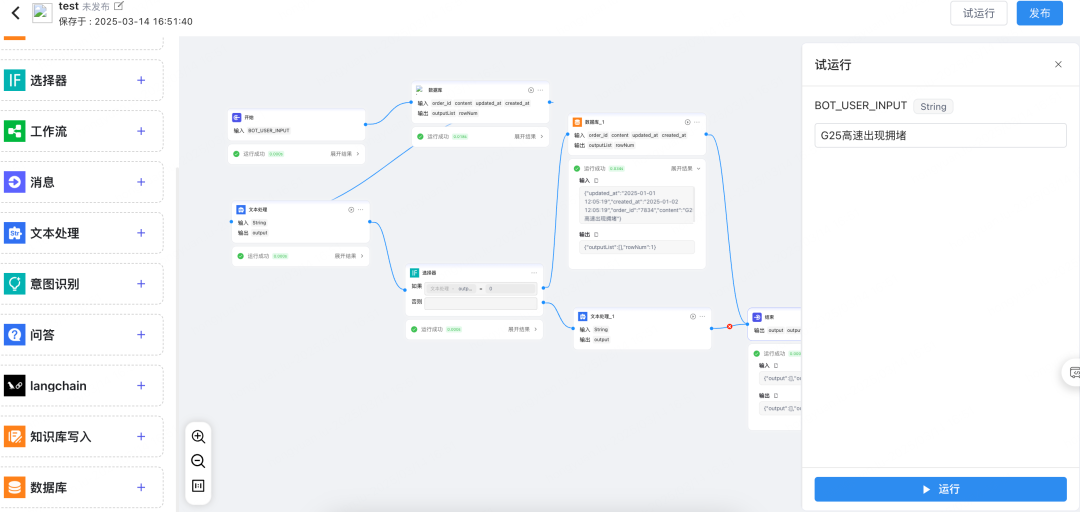Click the rowNum tag in 数据库_1 node
Viewport: 1080px width, 512px height.
624,145
